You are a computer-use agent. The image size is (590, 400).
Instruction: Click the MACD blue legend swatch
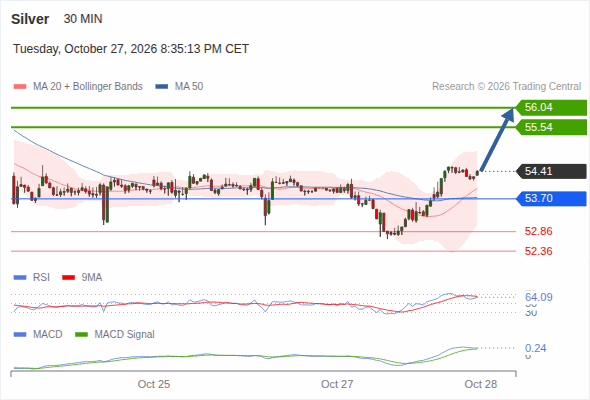(x=20, y=335)
